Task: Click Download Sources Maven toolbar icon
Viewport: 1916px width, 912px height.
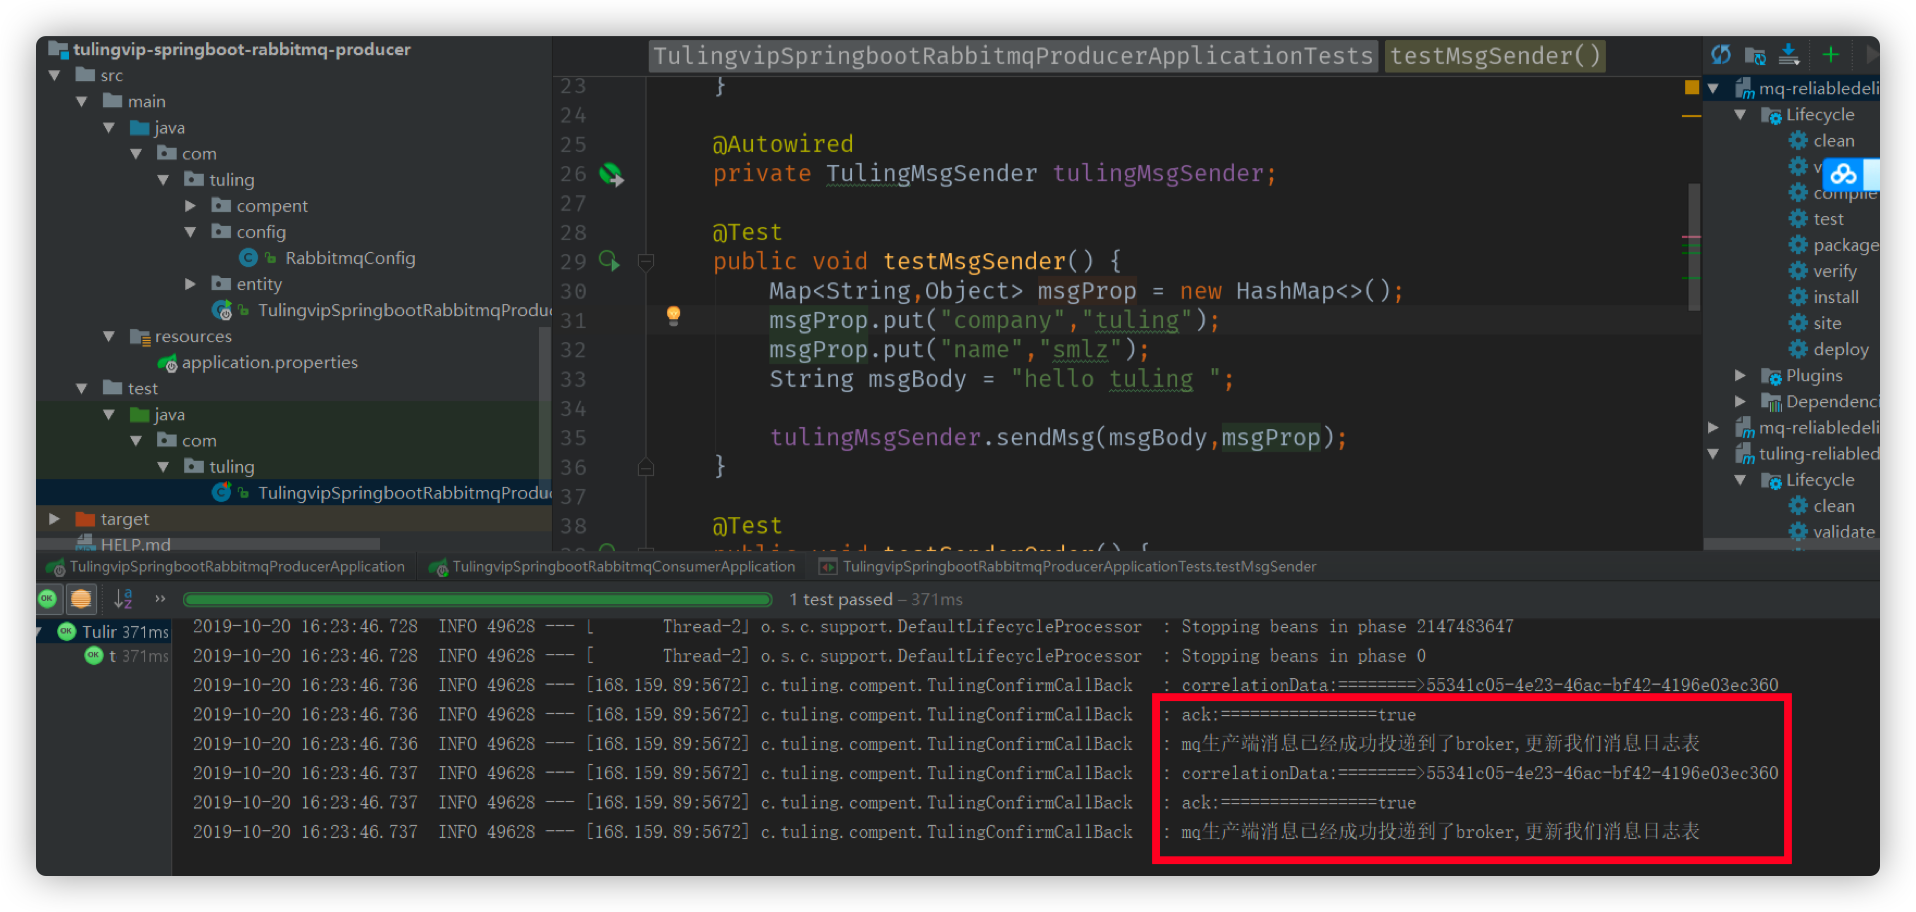Action: pyautogui.click(x=1789, y=55)
